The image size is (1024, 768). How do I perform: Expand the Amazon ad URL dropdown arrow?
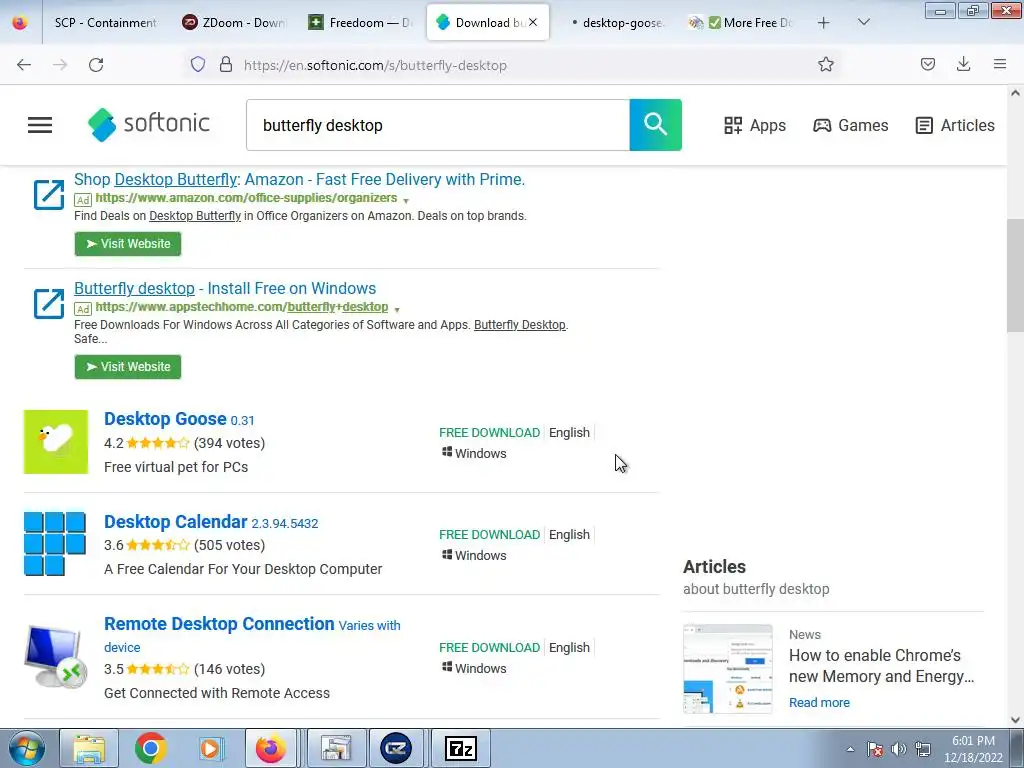406,200
